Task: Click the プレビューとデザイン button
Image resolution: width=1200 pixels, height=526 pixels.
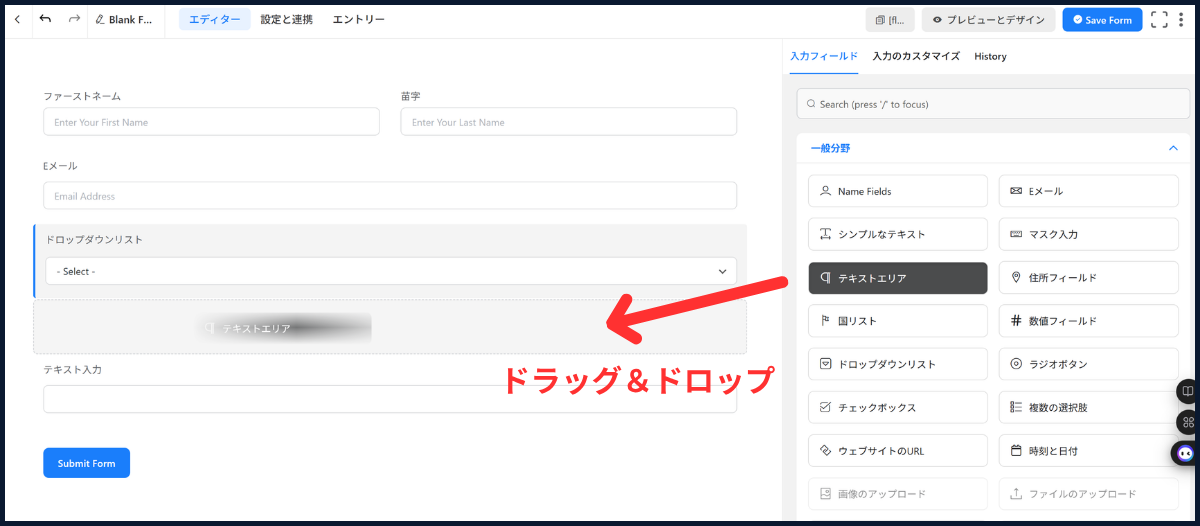Action: 988,20
